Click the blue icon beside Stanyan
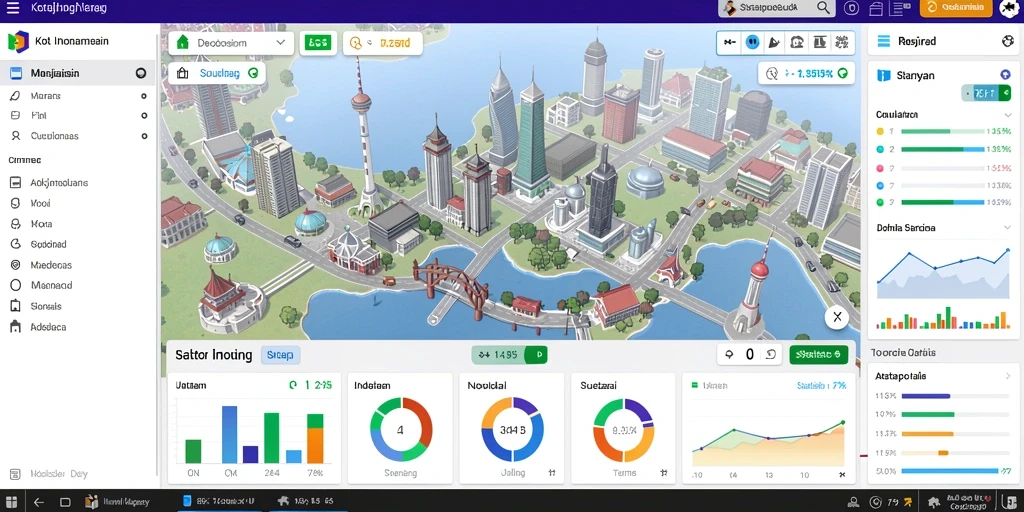 pyautogui.click(x=884, y=75)
